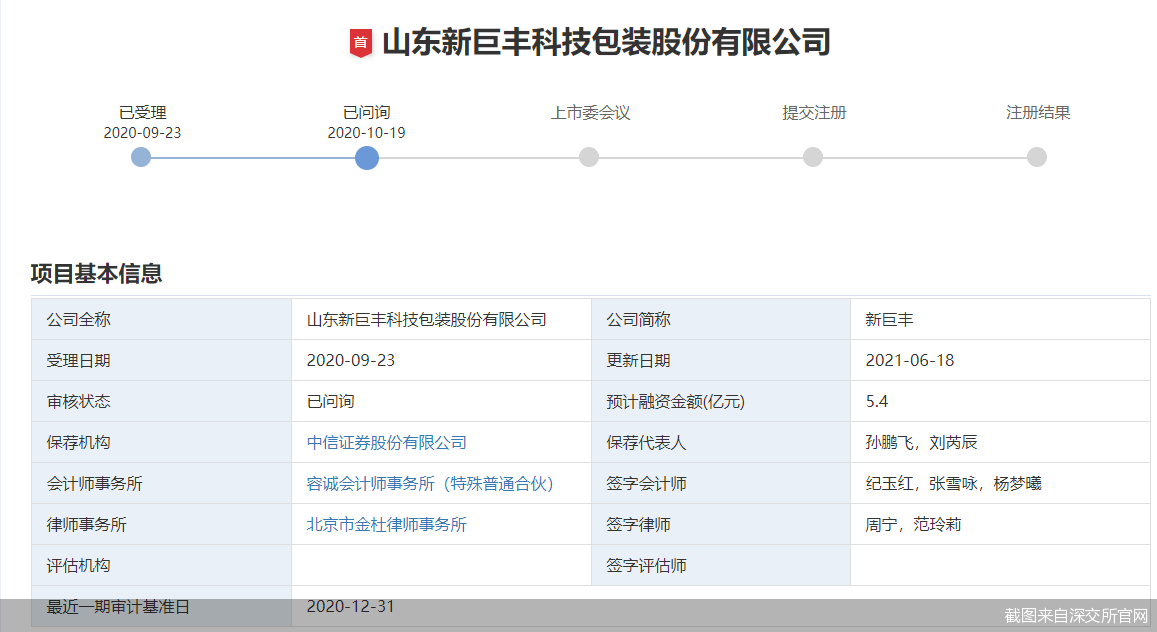1157x632 pixels.
Task: Click the financing amount value 5.4
Action: pos(877,401)
